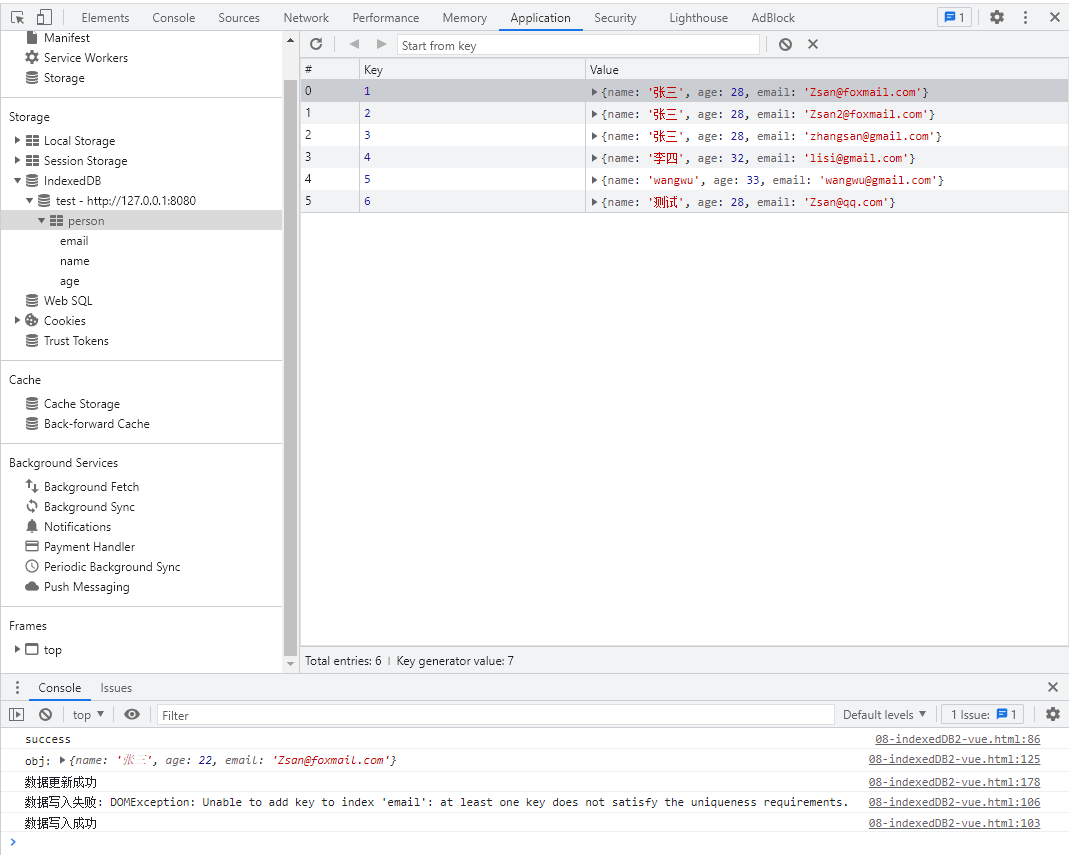The height and width of the screenshot is (855, 1069).
Task: Open the Network tab
Action: 306,18
